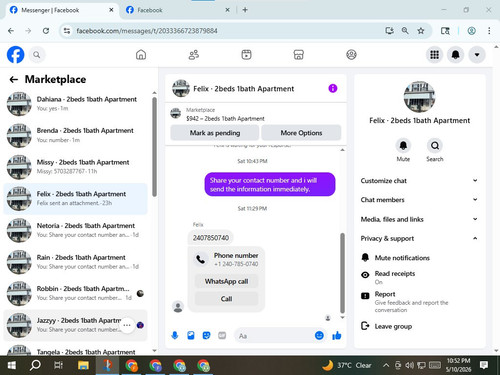Reload the page with refresh icon
The height and width of the screenshot is (375, 500).
click(x=46, y=31)
